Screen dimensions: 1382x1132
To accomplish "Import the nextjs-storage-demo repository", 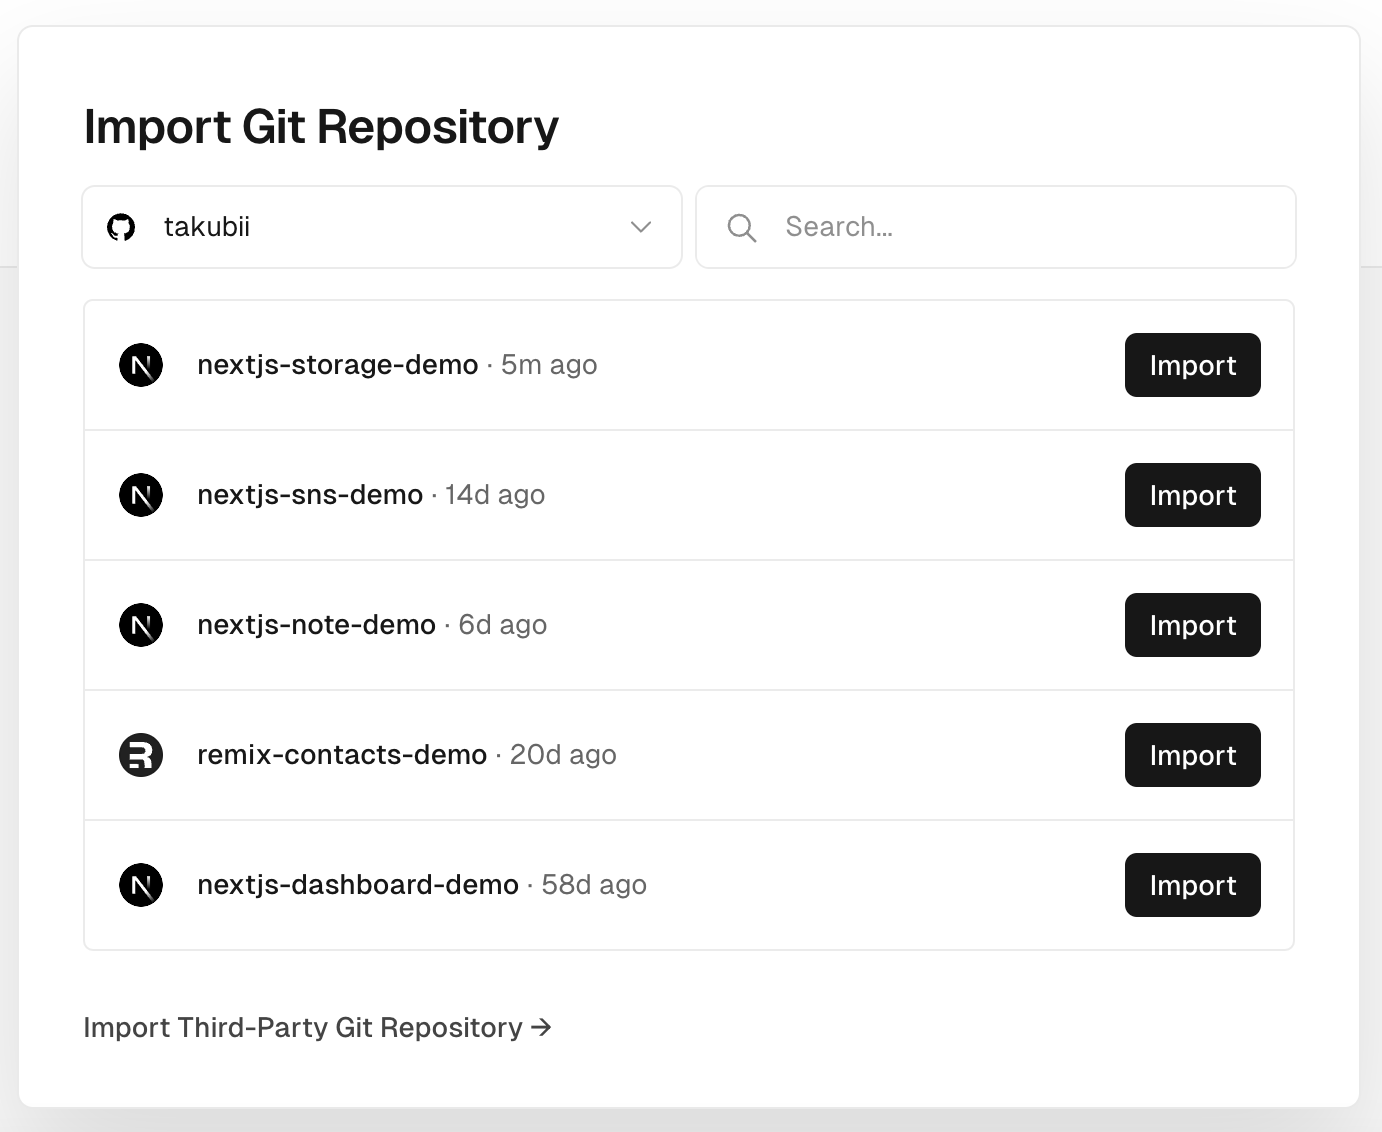I will pyautogui.click(x=1192, y=365).
